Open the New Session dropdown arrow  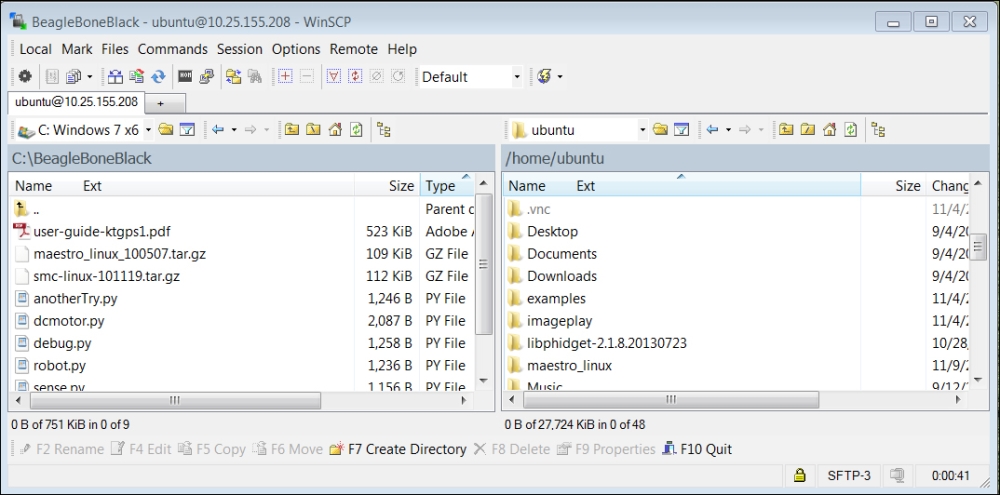tap(560, 77)
